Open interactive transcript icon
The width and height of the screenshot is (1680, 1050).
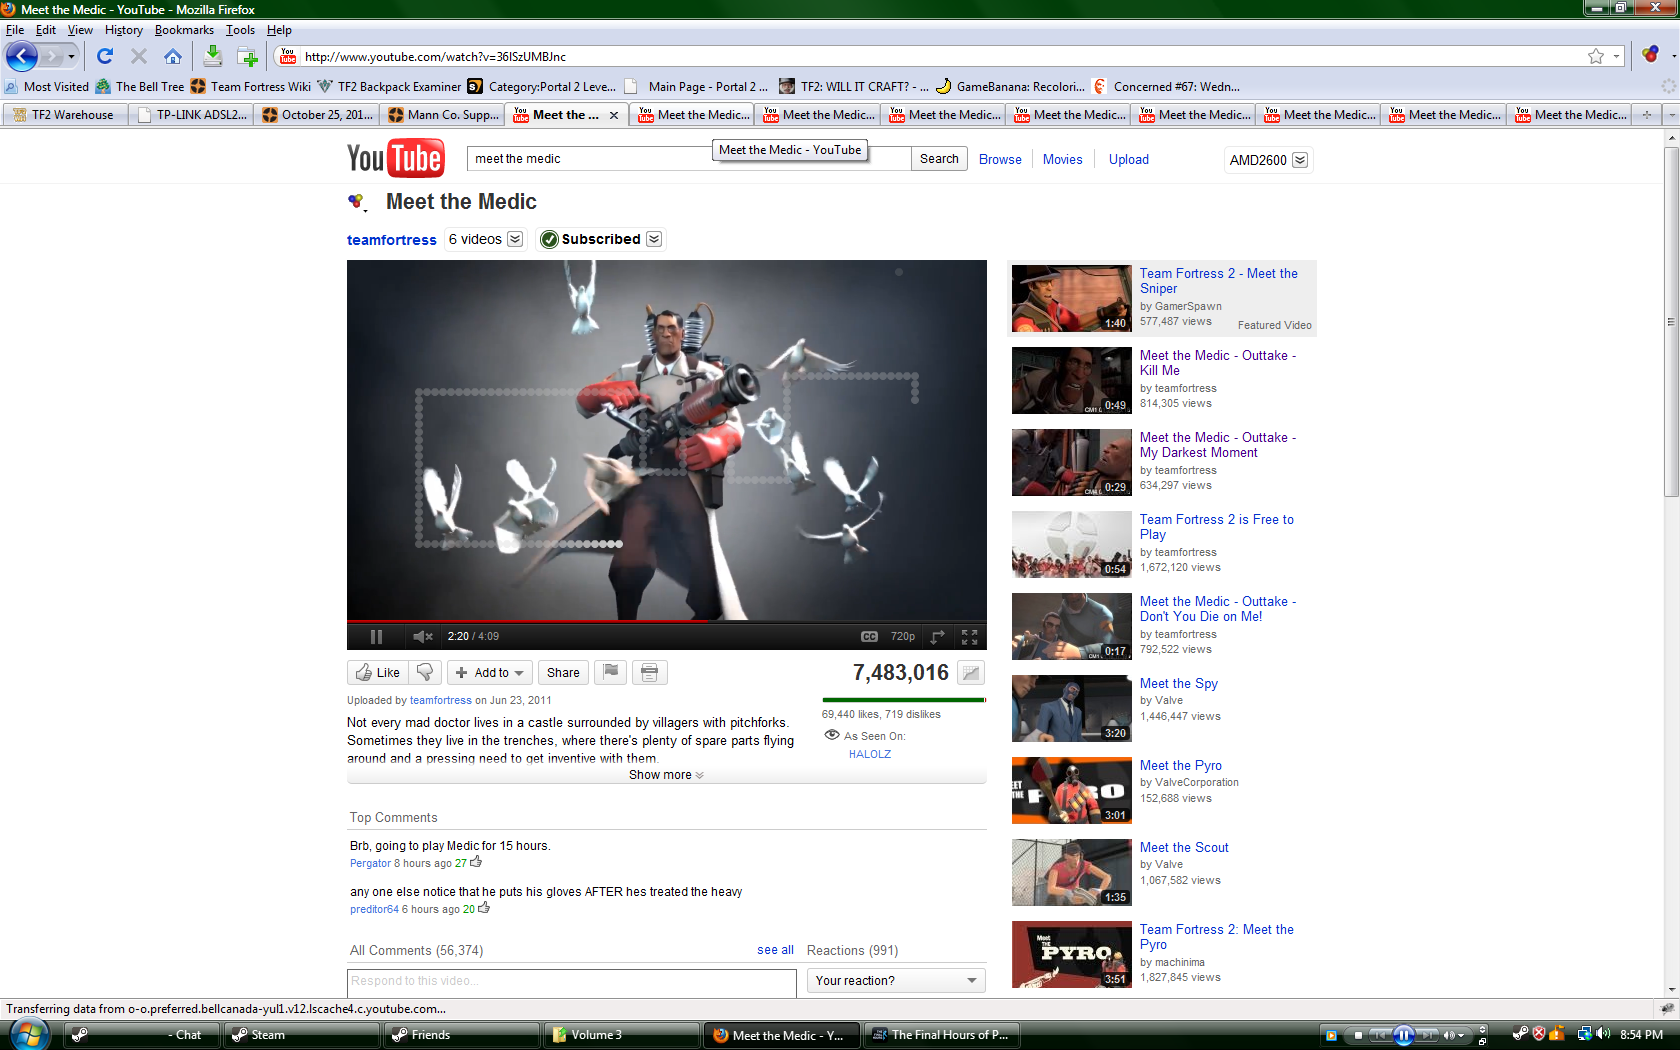tap(649, 673)
